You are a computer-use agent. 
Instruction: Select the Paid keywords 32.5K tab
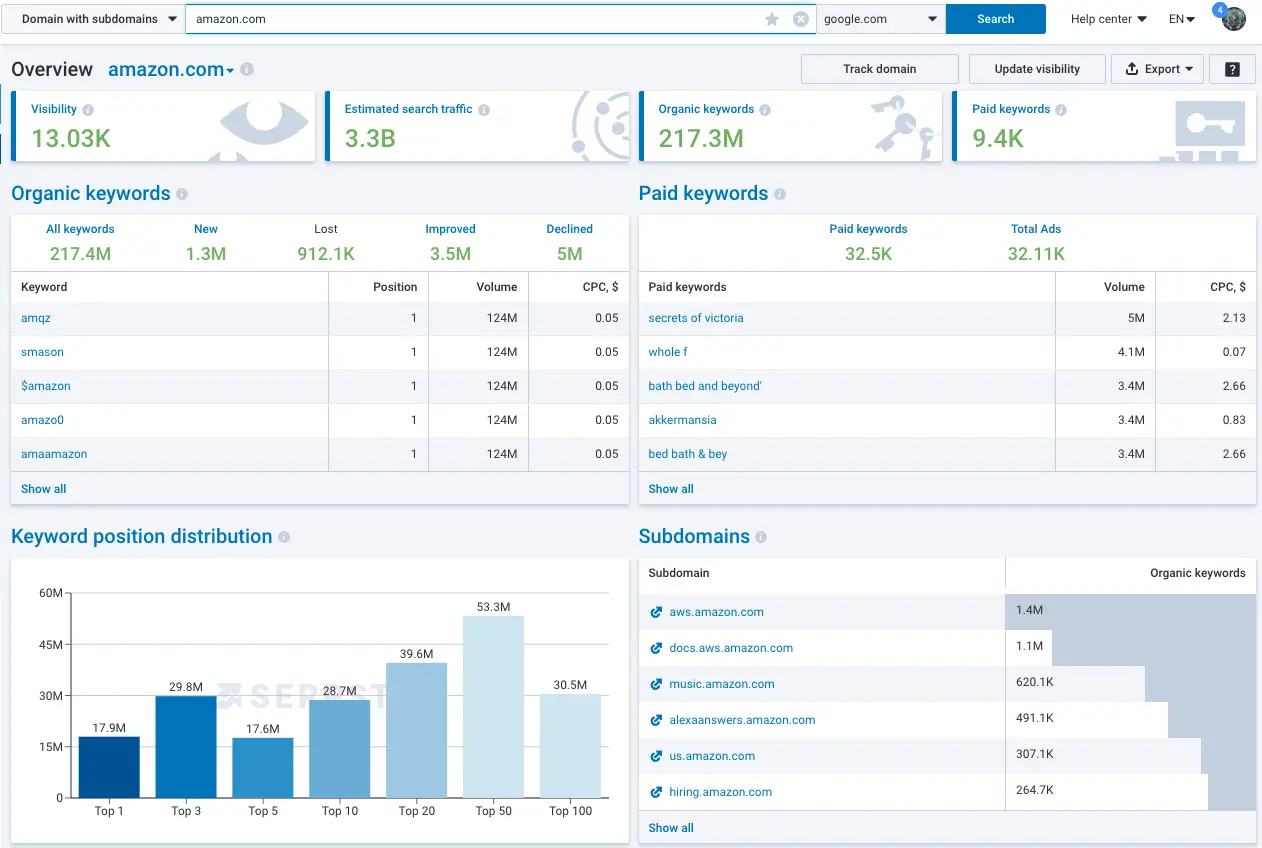pyautogui.click(x=868, y=242)
